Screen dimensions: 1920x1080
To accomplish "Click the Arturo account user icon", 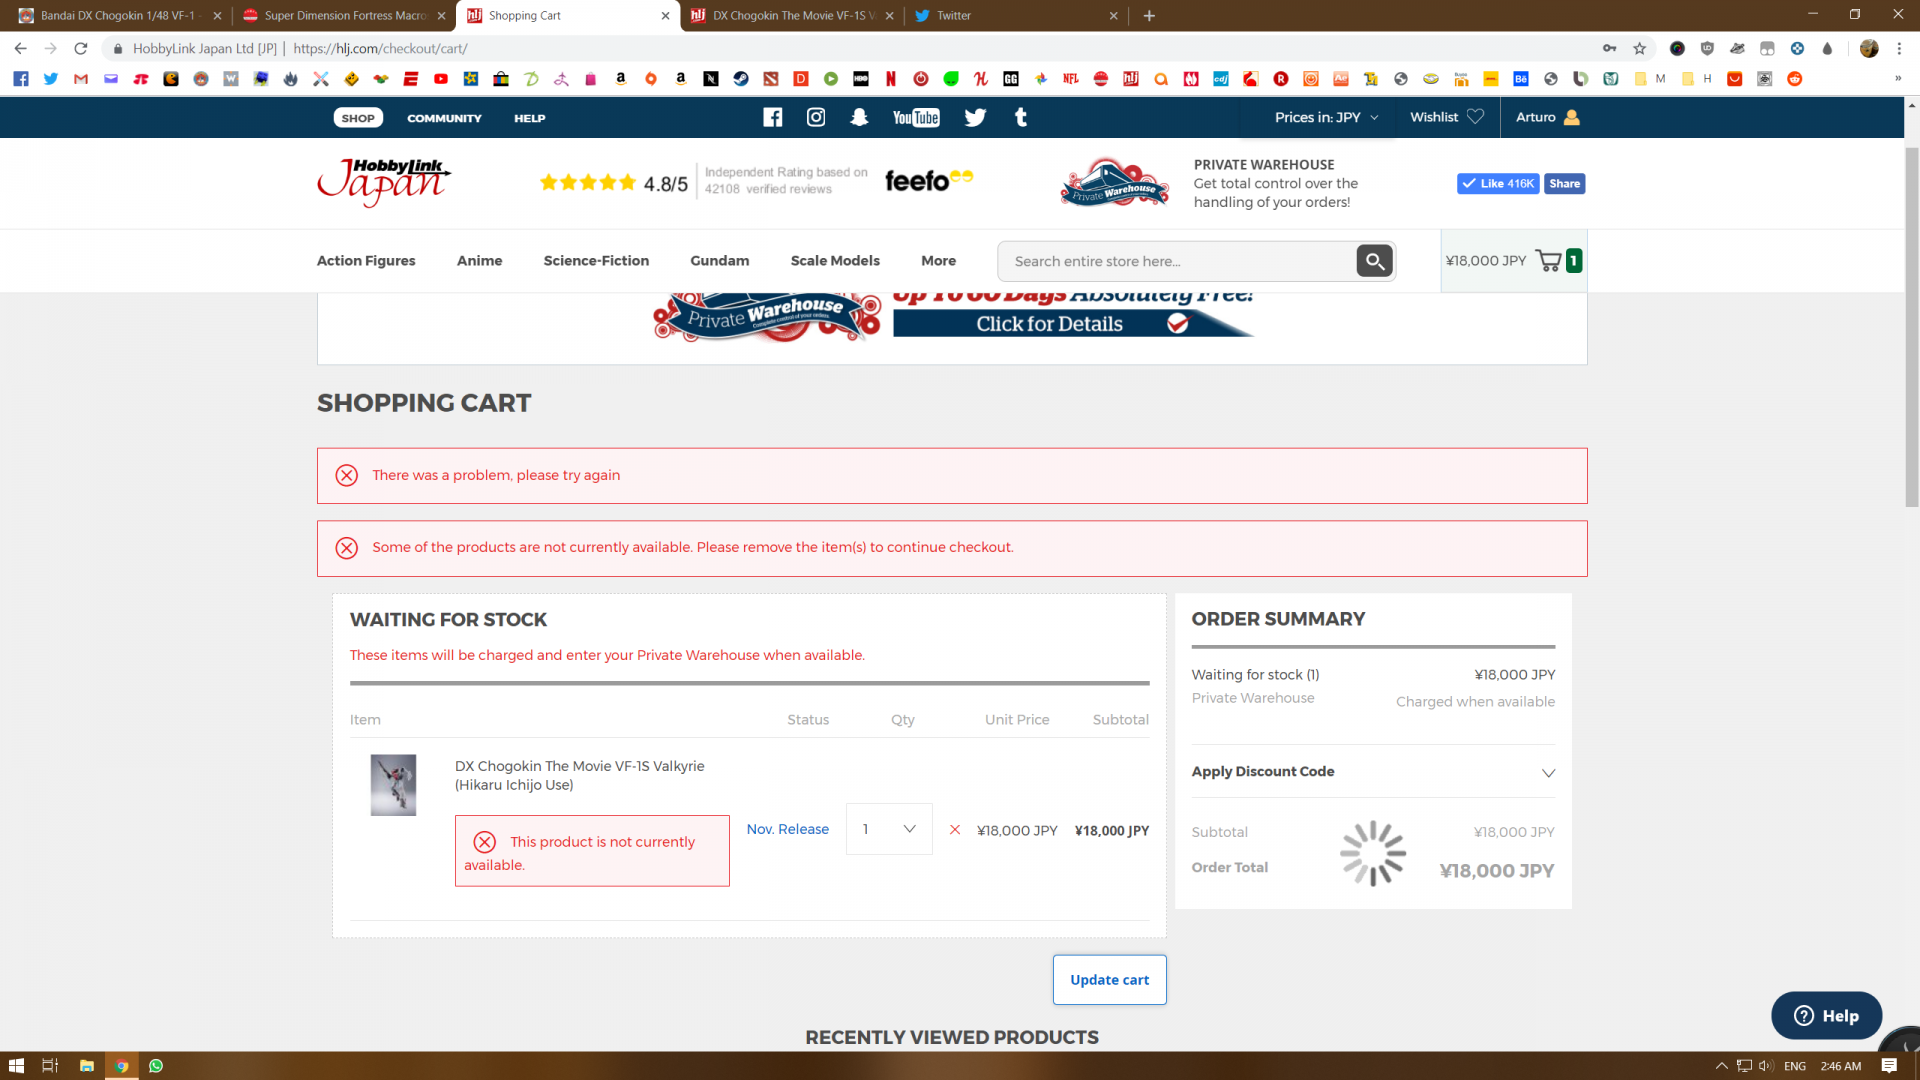I will click(1571, 117).
